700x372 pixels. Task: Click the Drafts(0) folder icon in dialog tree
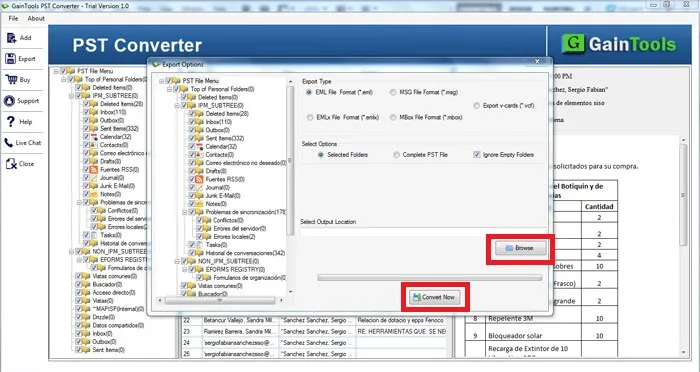[x=200, y=171]
